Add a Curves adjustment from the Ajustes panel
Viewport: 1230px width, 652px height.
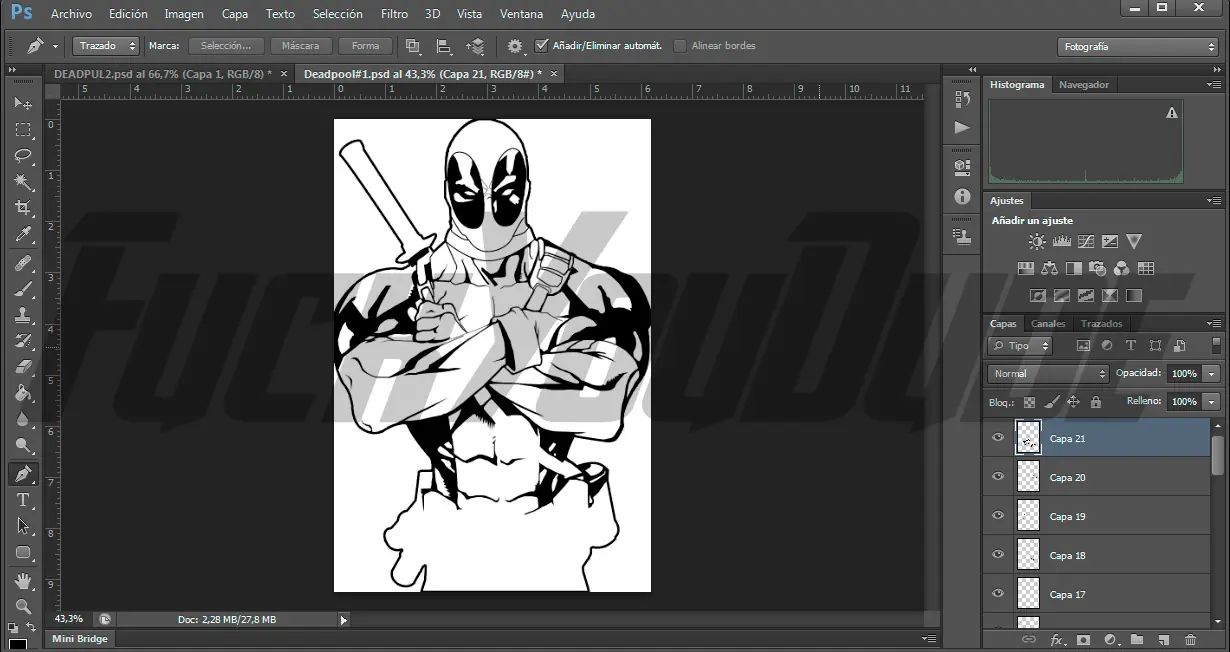(x=1085, y=241)
